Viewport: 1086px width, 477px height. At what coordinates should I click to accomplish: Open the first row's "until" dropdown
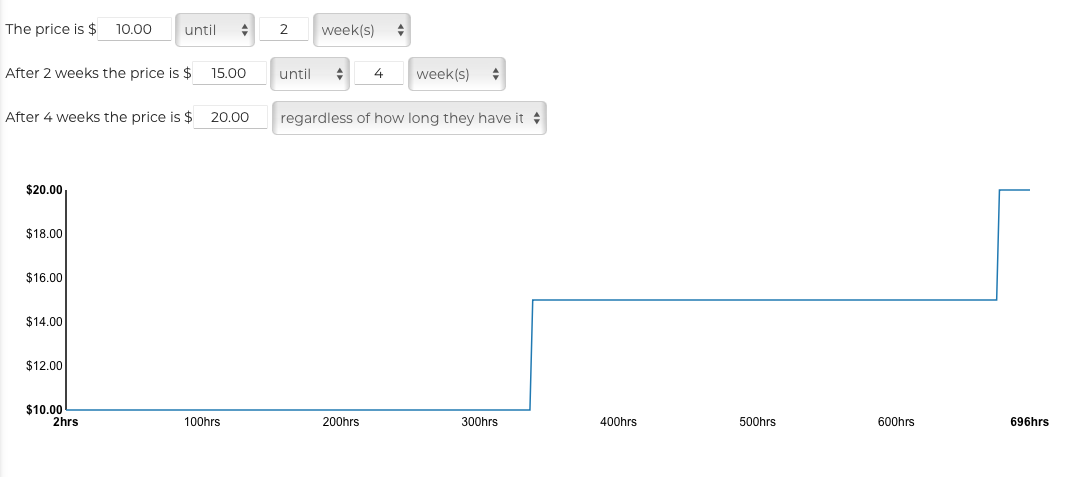pyautogui.click(x=214, y=30)
